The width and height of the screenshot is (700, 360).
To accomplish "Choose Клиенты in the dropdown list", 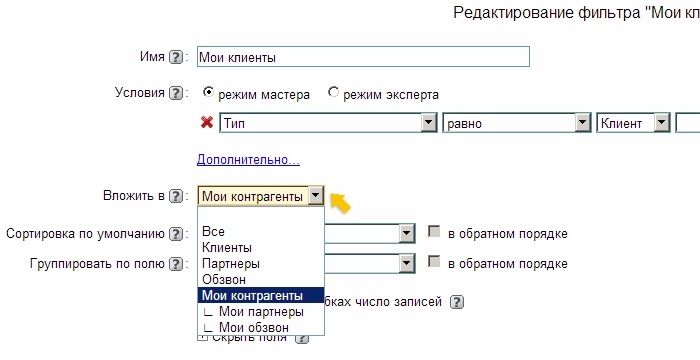I will coord(261,247).
